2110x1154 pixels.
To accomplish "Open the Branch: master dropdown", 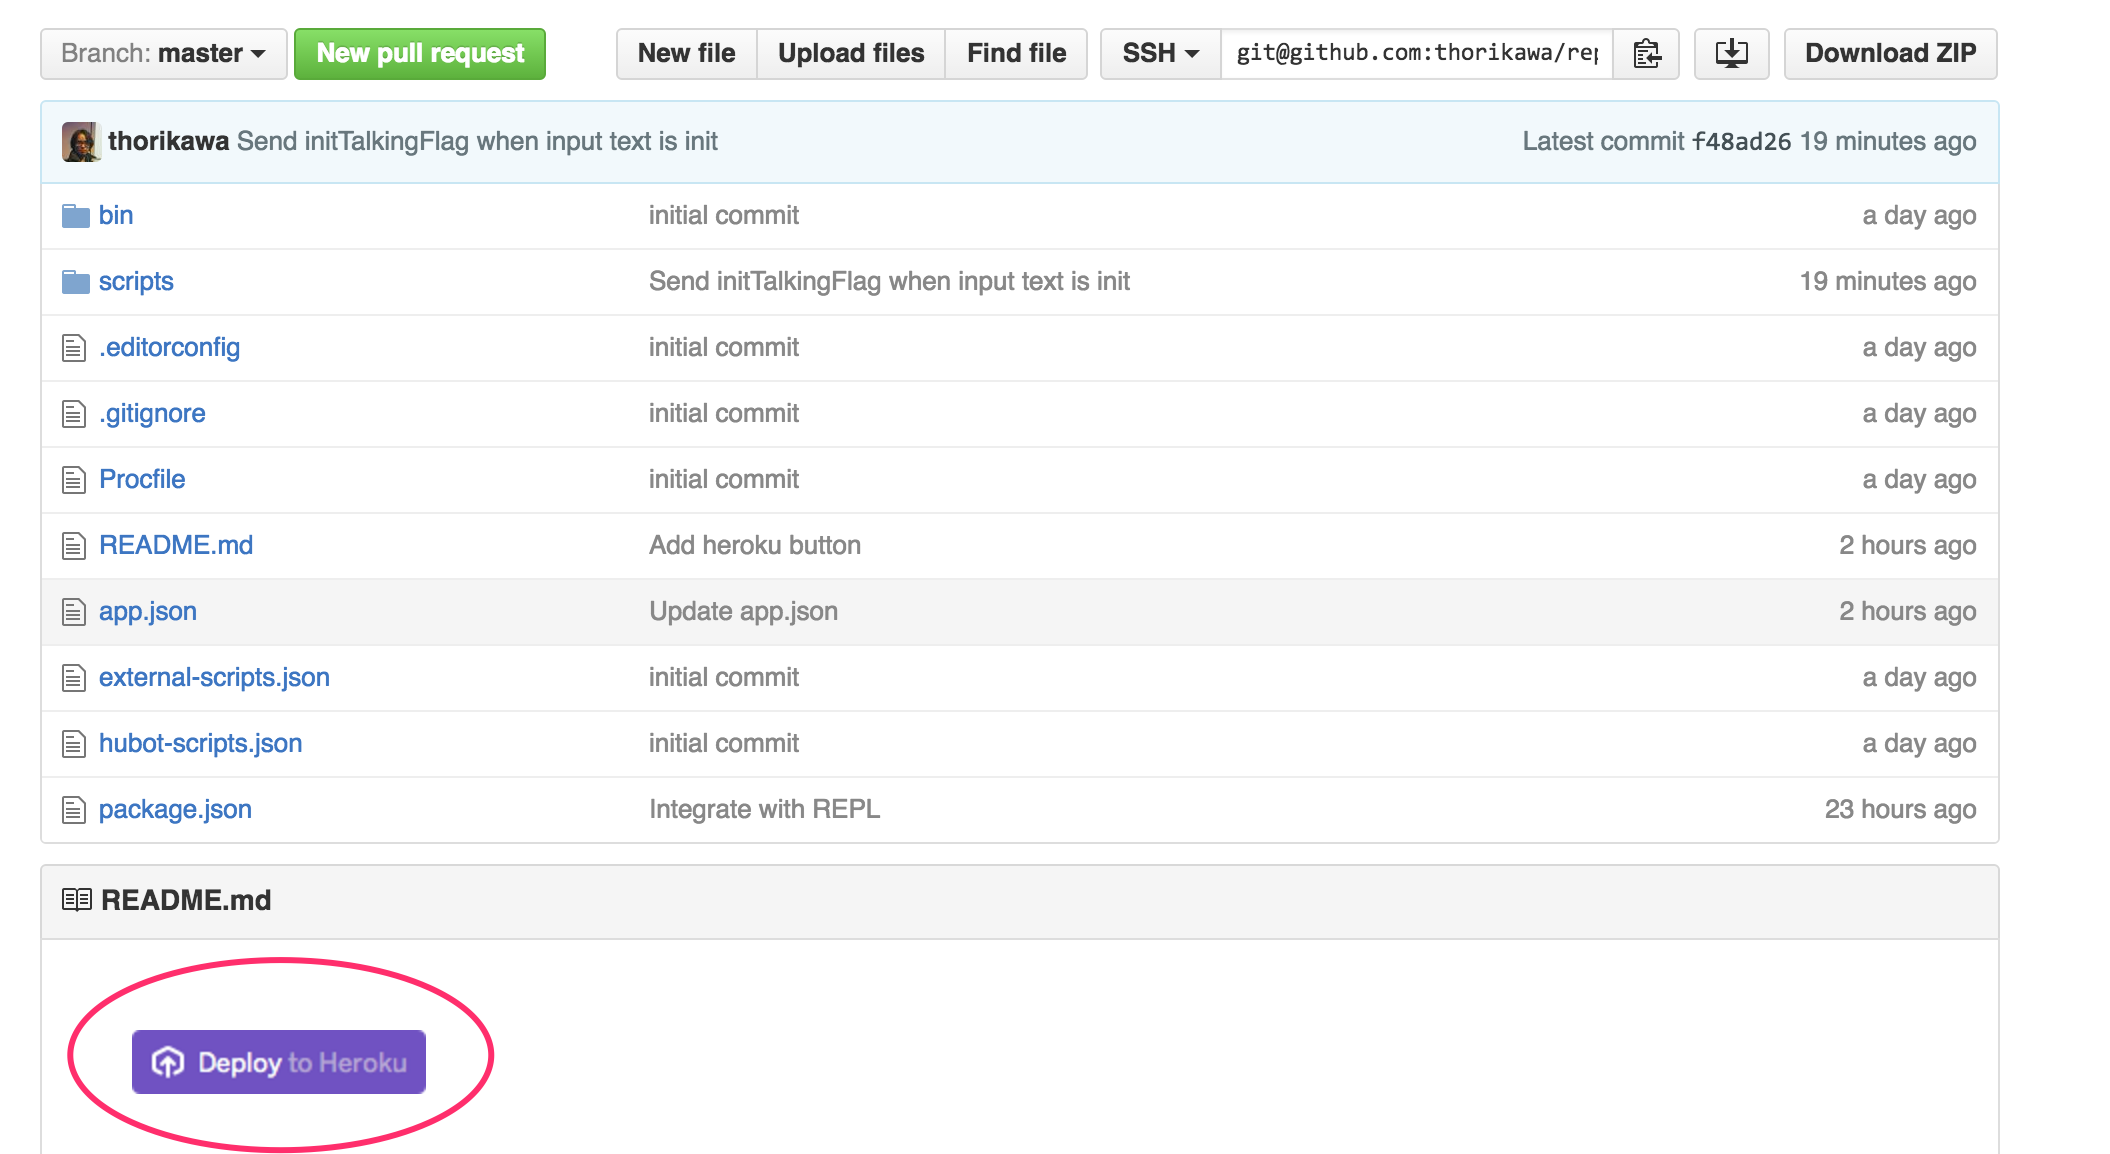I will pyautogui.click(x=163, y=53).
